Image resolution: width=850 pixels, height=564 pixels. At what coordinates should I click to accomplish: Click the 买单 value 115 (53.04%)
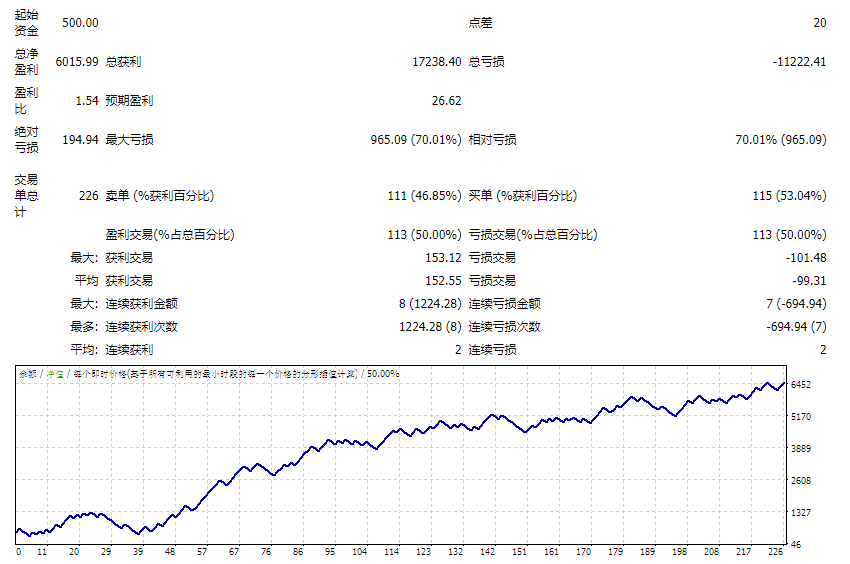click(x=789, y=196)
